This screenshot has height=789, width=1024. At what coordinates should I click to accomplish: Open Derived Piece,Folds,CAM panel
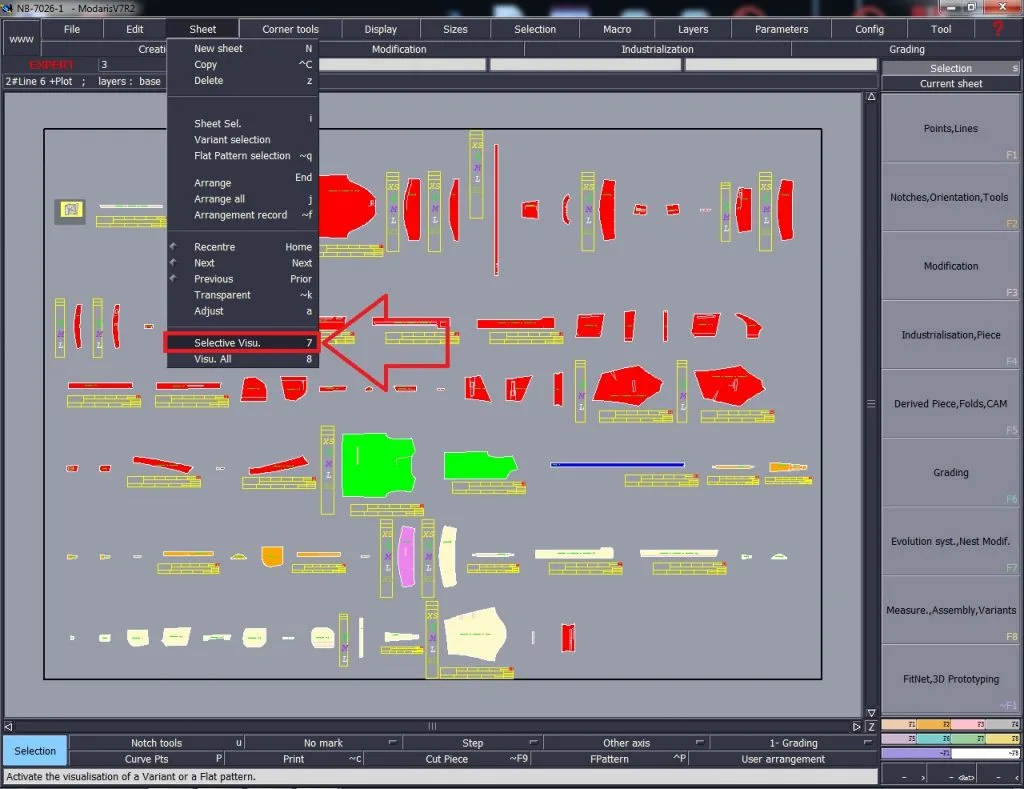[x=950, y=404]
